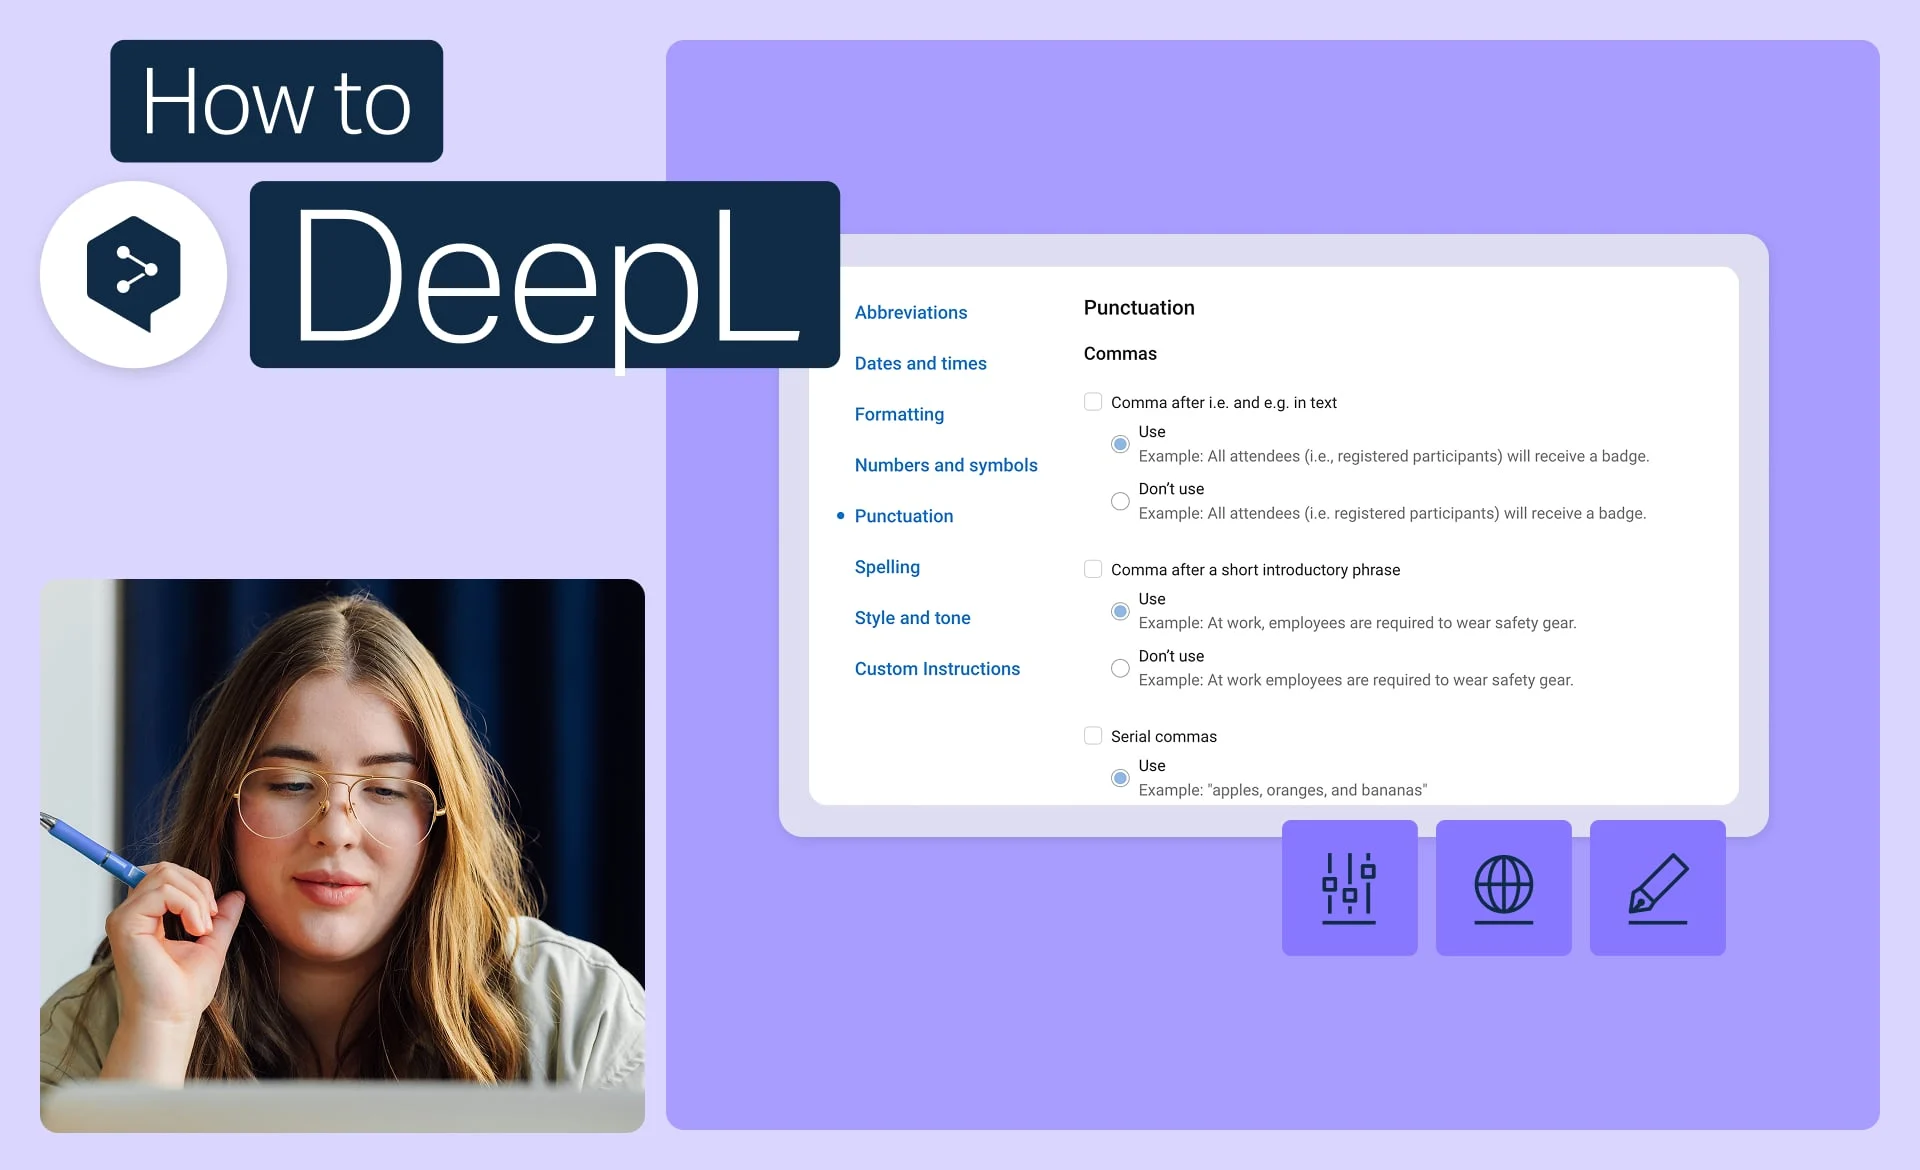Select 'Use' radio under Serial commas
The image size is (1920, 1170).
[x=1120, y=778]
